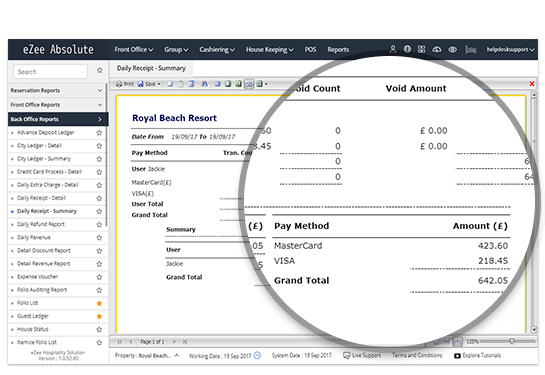
Task: Open the four-squares grid icon in header
Action: point(421,49)
